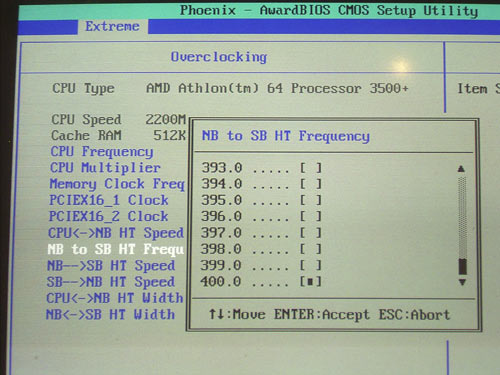Image resolution: width=500 pixels, height=375 pixels.
Task: Select the 397.0 frequency option bracket
Action: click(311, 233)
